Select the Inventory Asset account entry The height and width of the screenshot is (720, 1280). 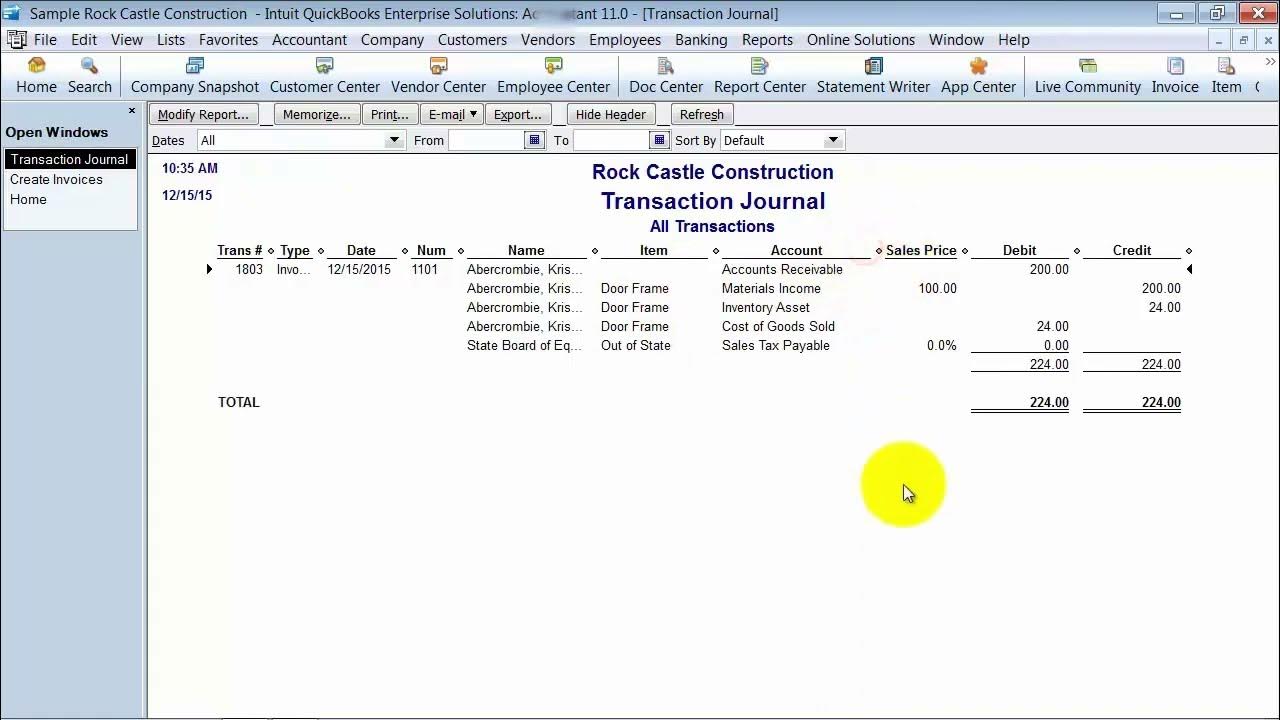766,307
